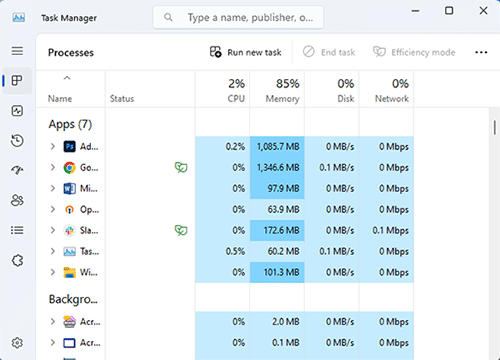Viewport: 500px width, 360px height.
Task: Expand the first Acrobat background process
Action: click(x=53, y=322)
